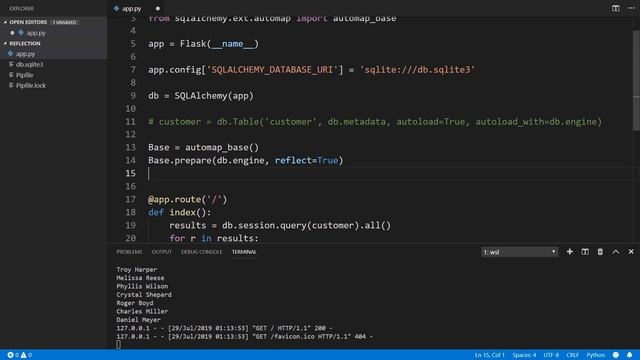Click 'Flask(__name__)' on line 5
The height and width of the screenshot is (360, 640).
pos(219,44)
